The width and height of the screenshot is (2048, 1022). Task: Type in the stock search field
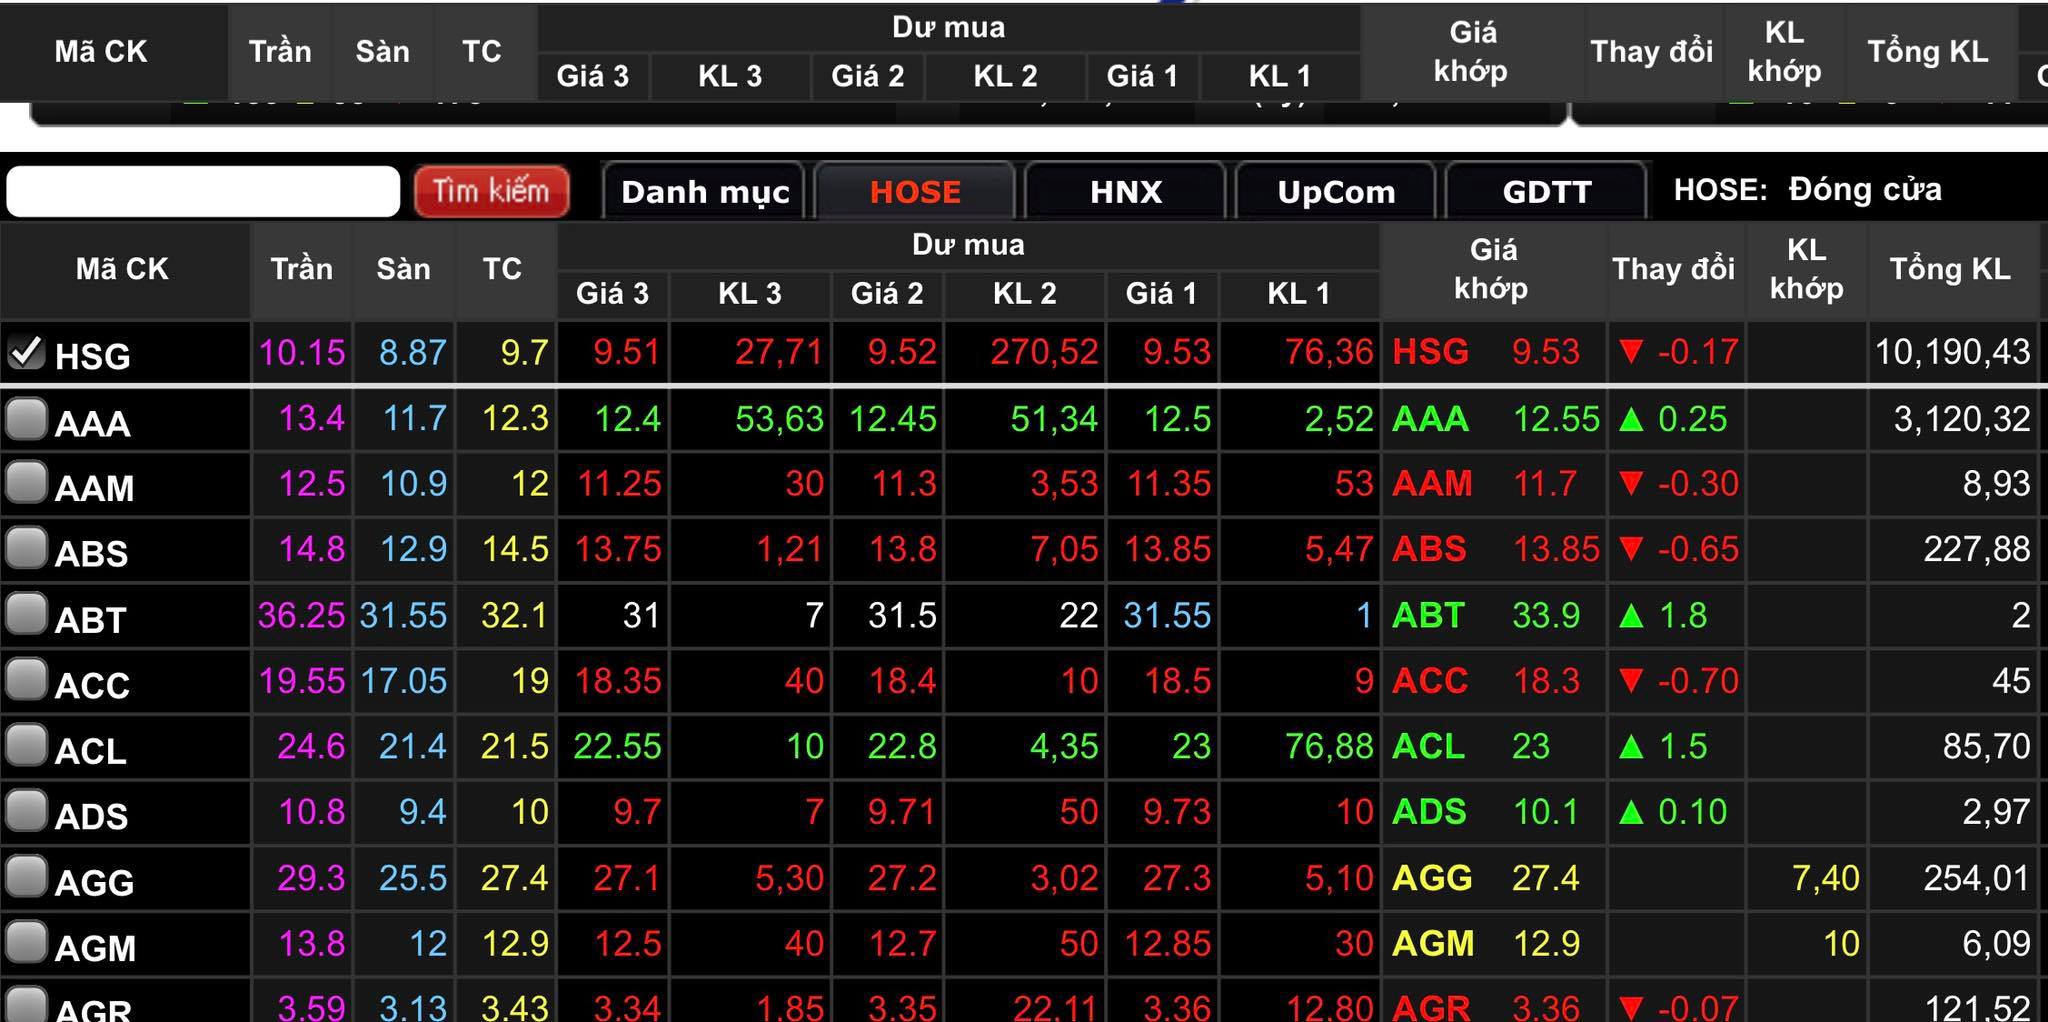(203, 191)
